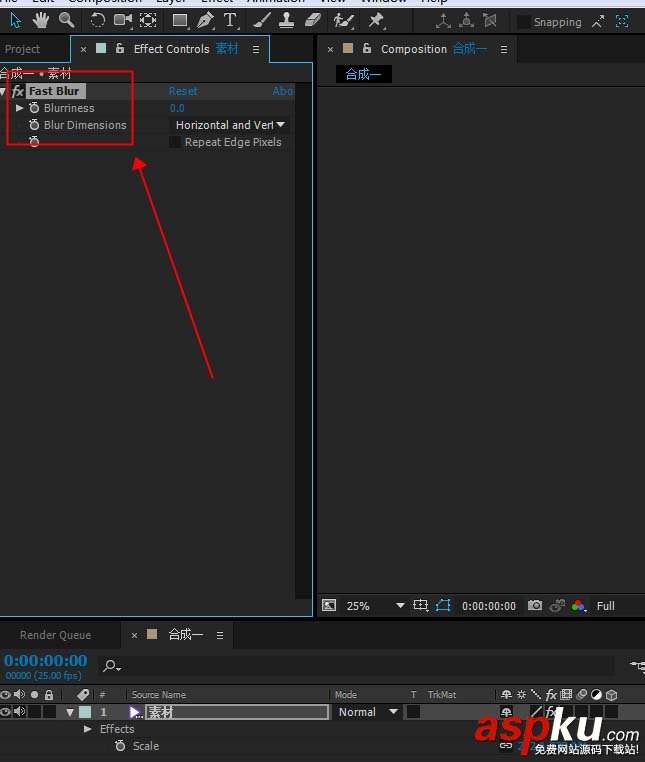Select the Roto Brush tool
Image resolution: width=645 pixels, height=762 pixels.
(x=343, y=20)
